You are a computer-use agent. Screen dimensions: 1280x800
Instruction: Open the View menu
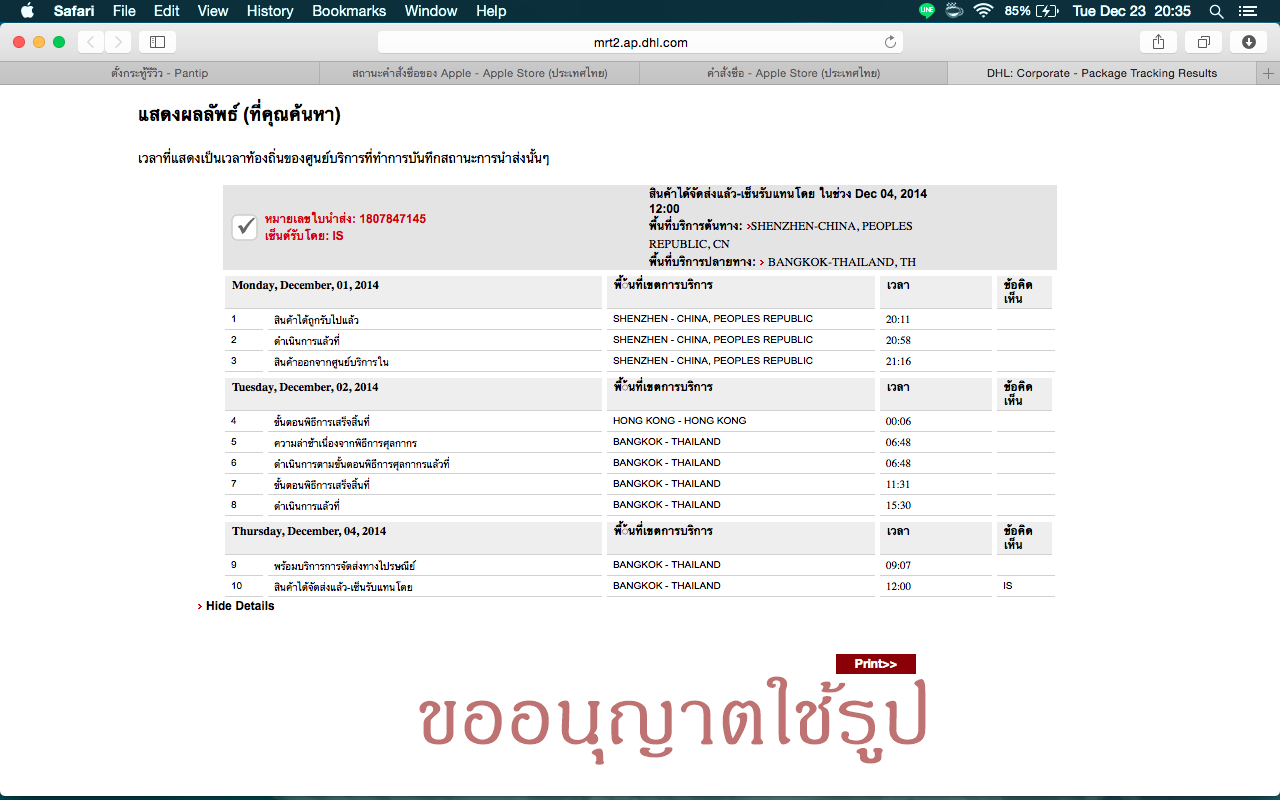[x=213, y=11]
